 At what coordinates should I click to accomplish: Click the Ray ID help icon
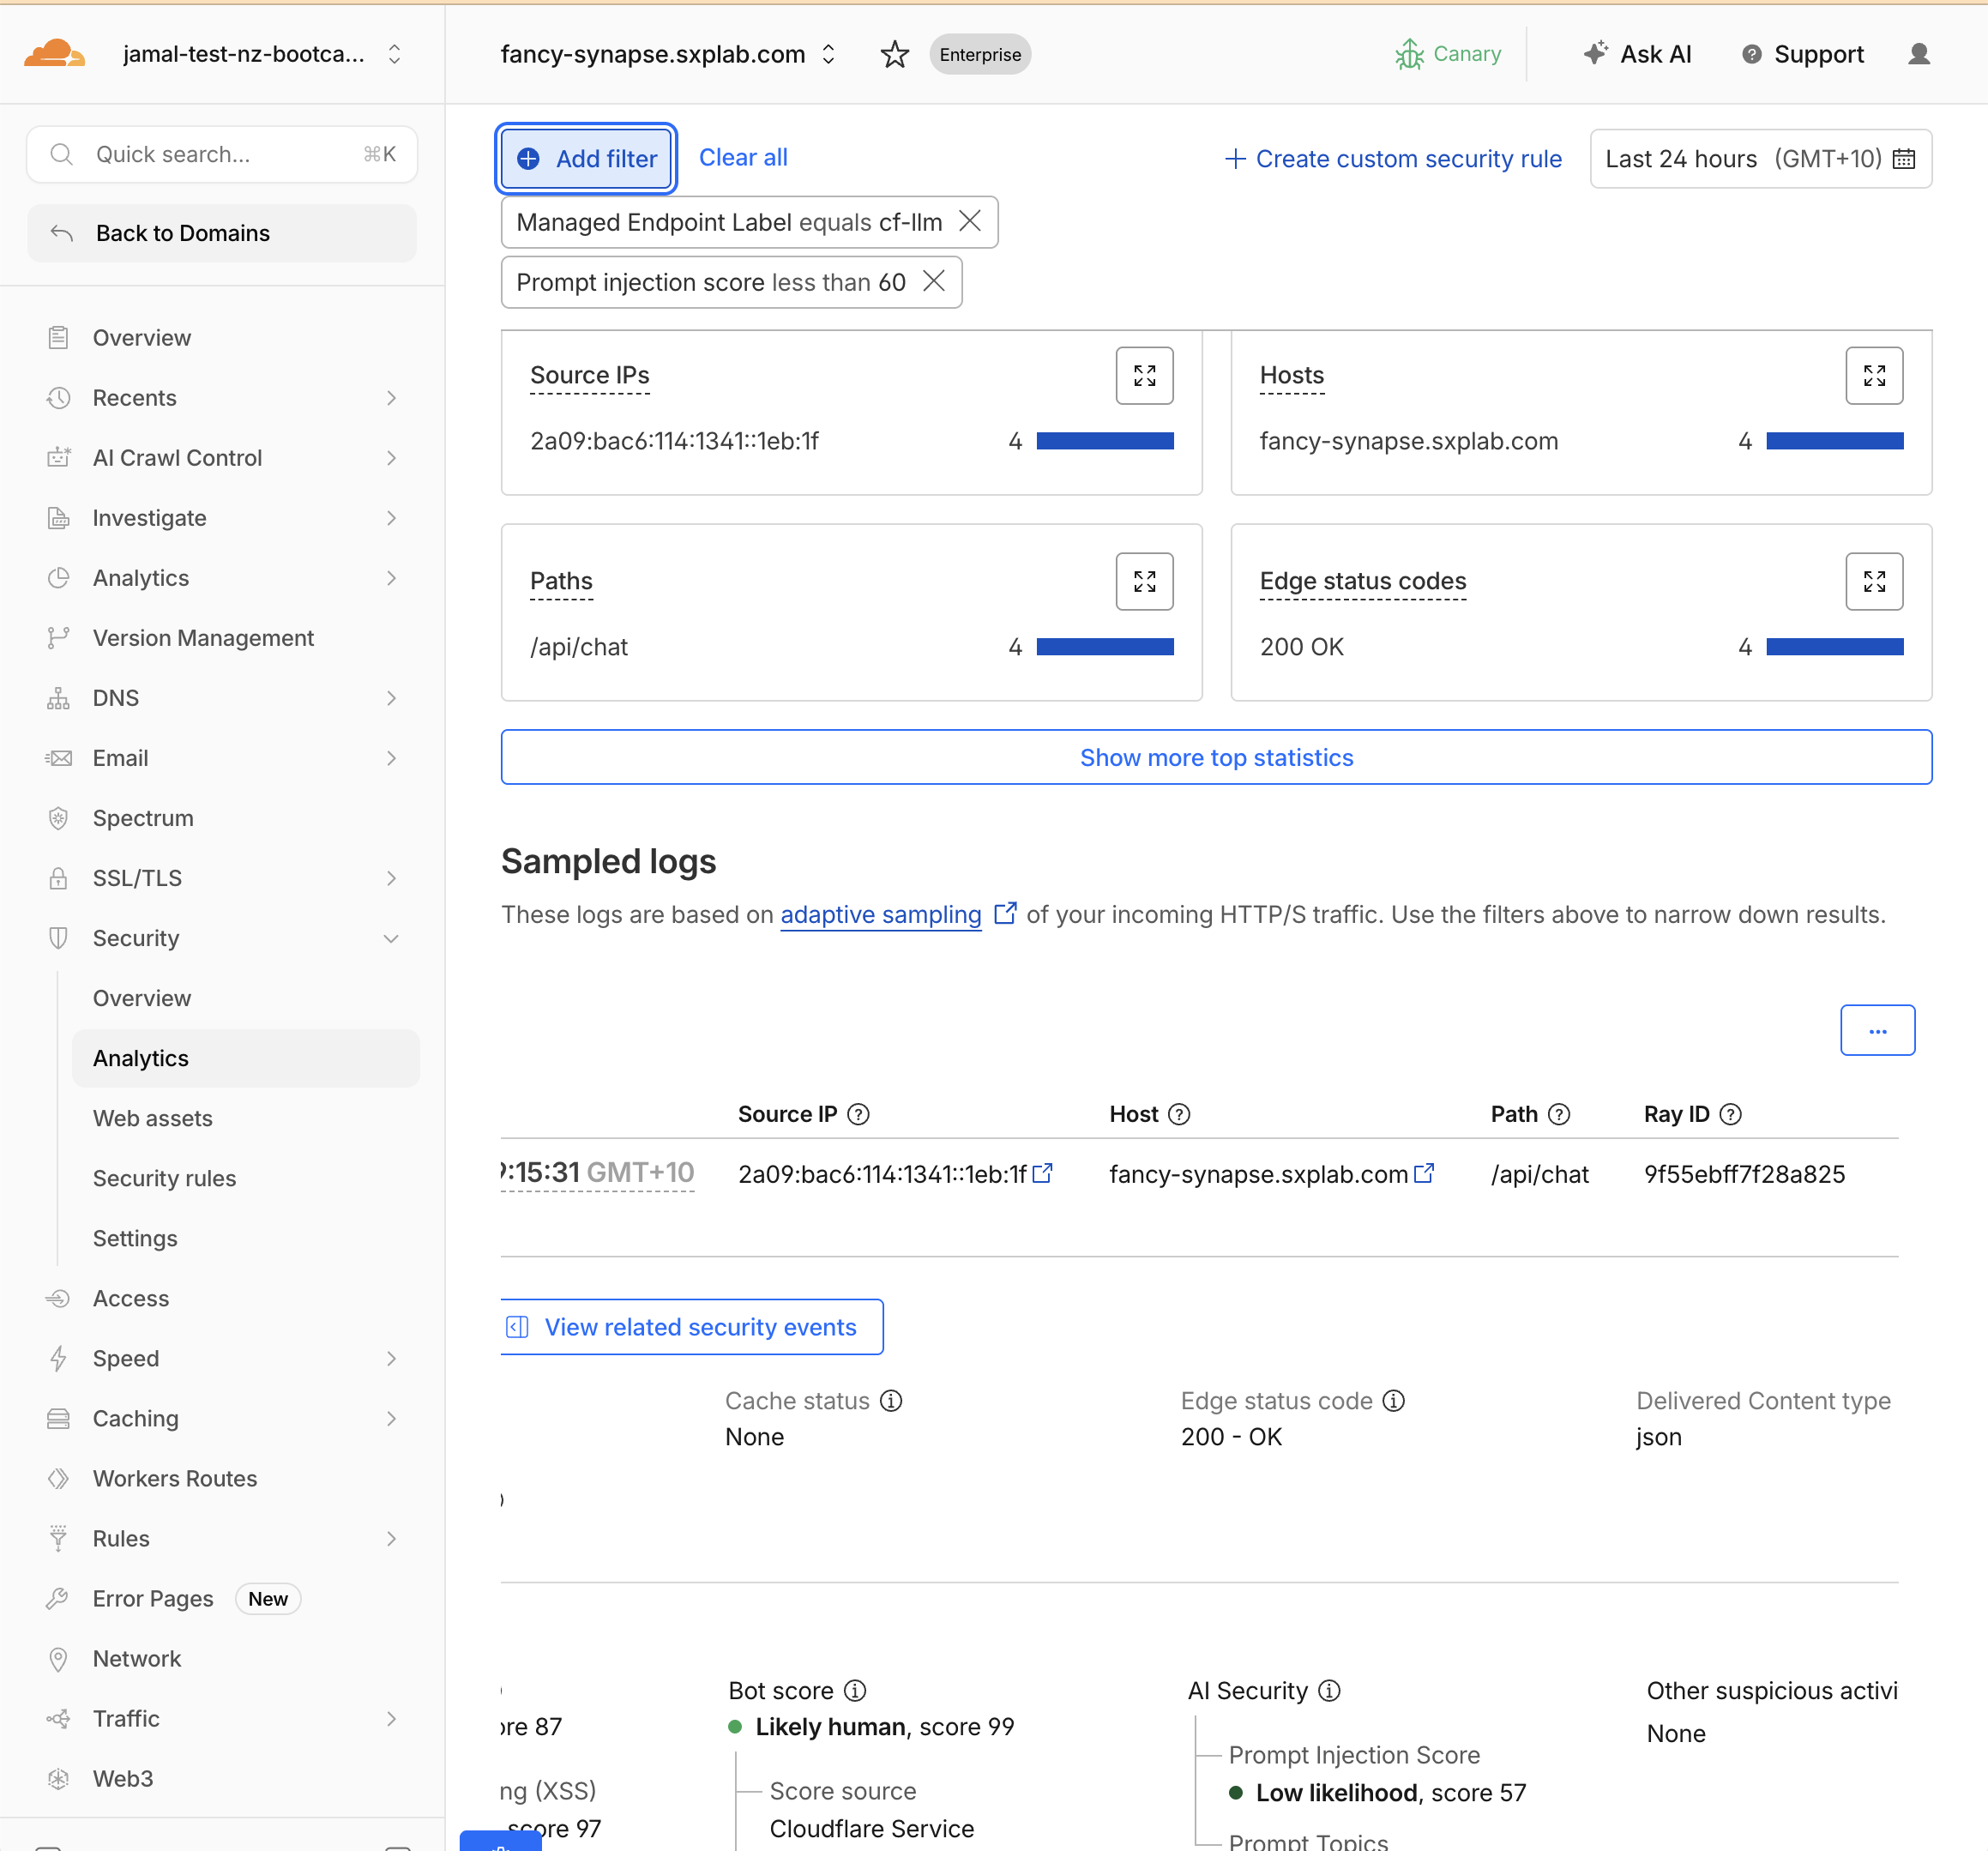point(1730,1114)
